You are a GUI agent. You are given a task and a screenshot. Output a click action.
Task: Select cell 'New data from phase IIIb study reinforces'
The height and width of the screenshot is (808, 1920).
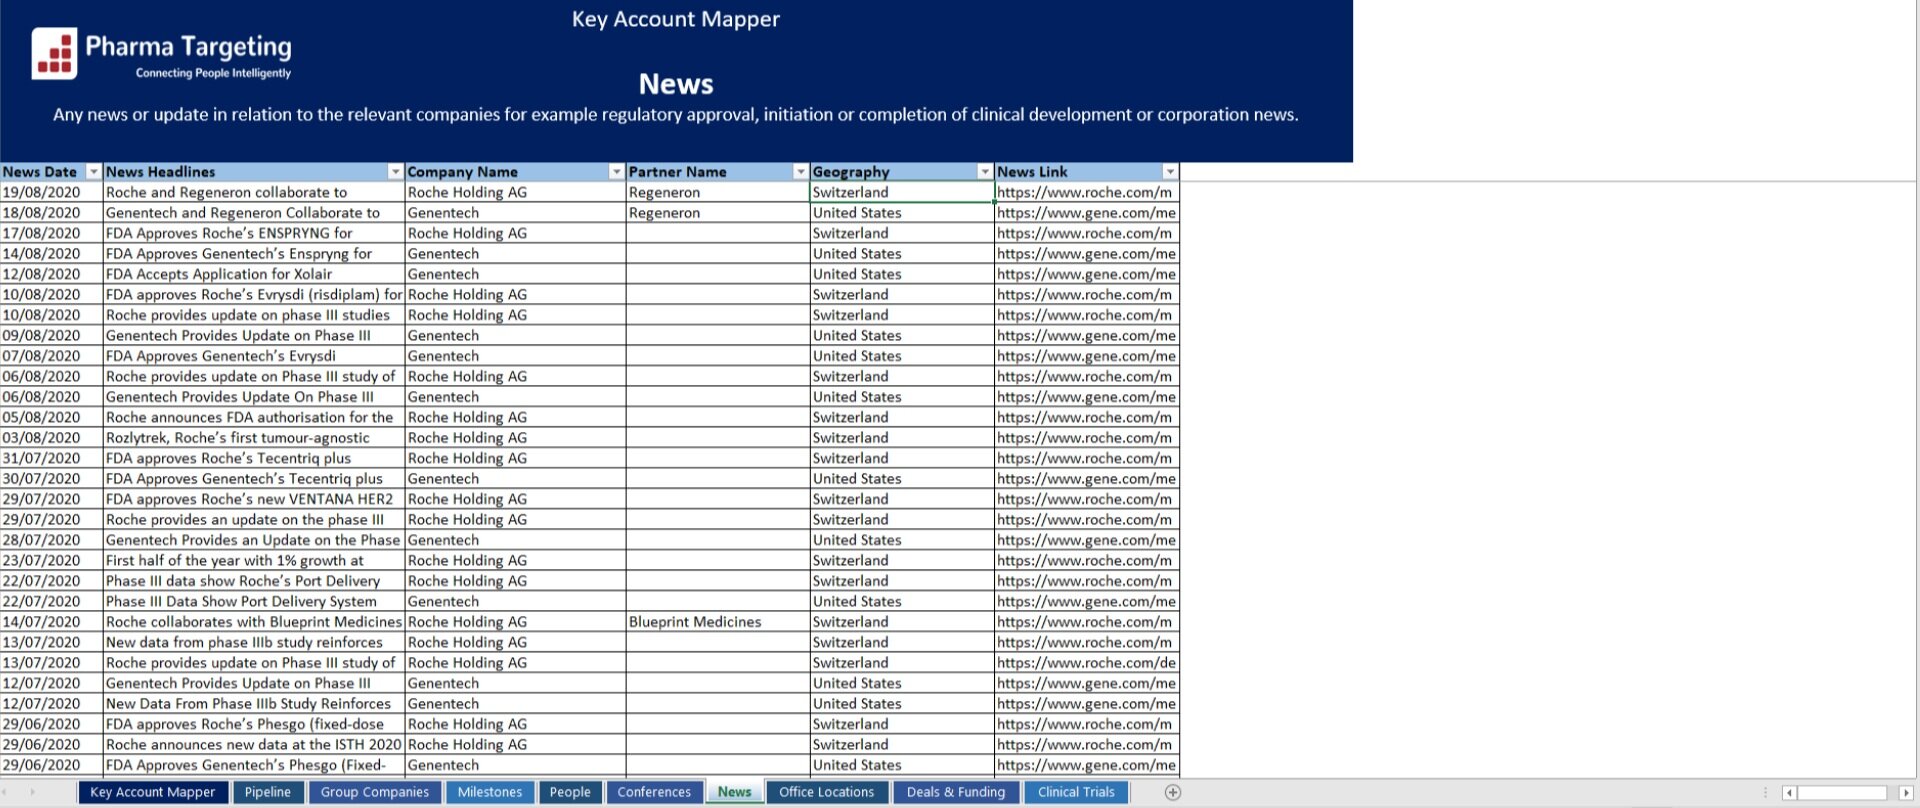point(254,643)
